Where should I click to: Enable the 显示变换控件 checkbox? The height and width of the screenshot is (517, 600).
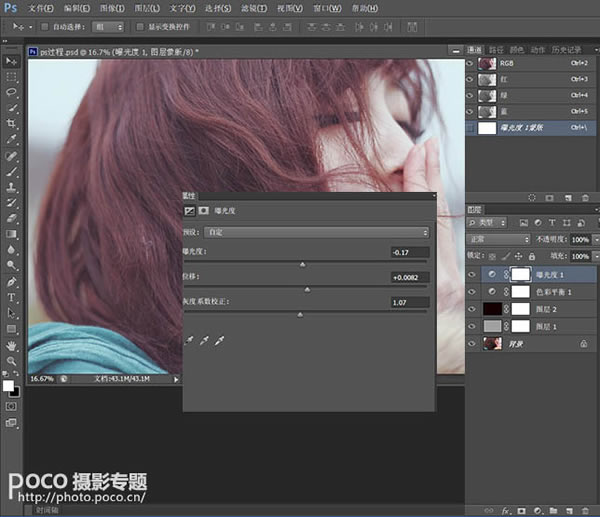(x=139, y=27)
